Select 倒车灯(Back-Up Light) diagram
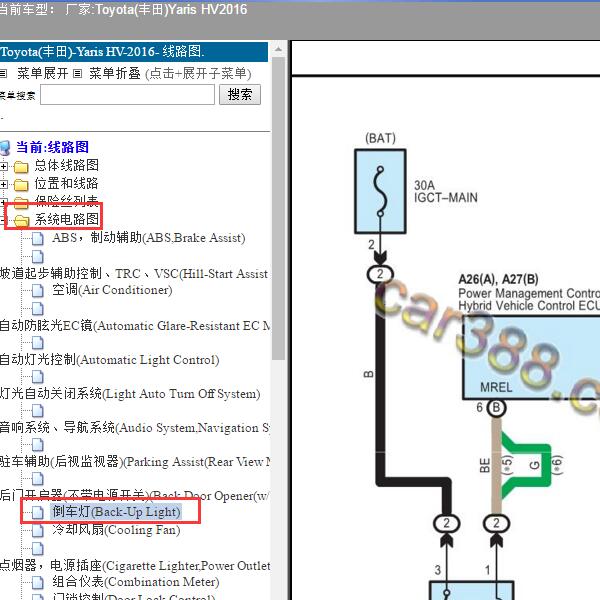 (x=116, y=512)
